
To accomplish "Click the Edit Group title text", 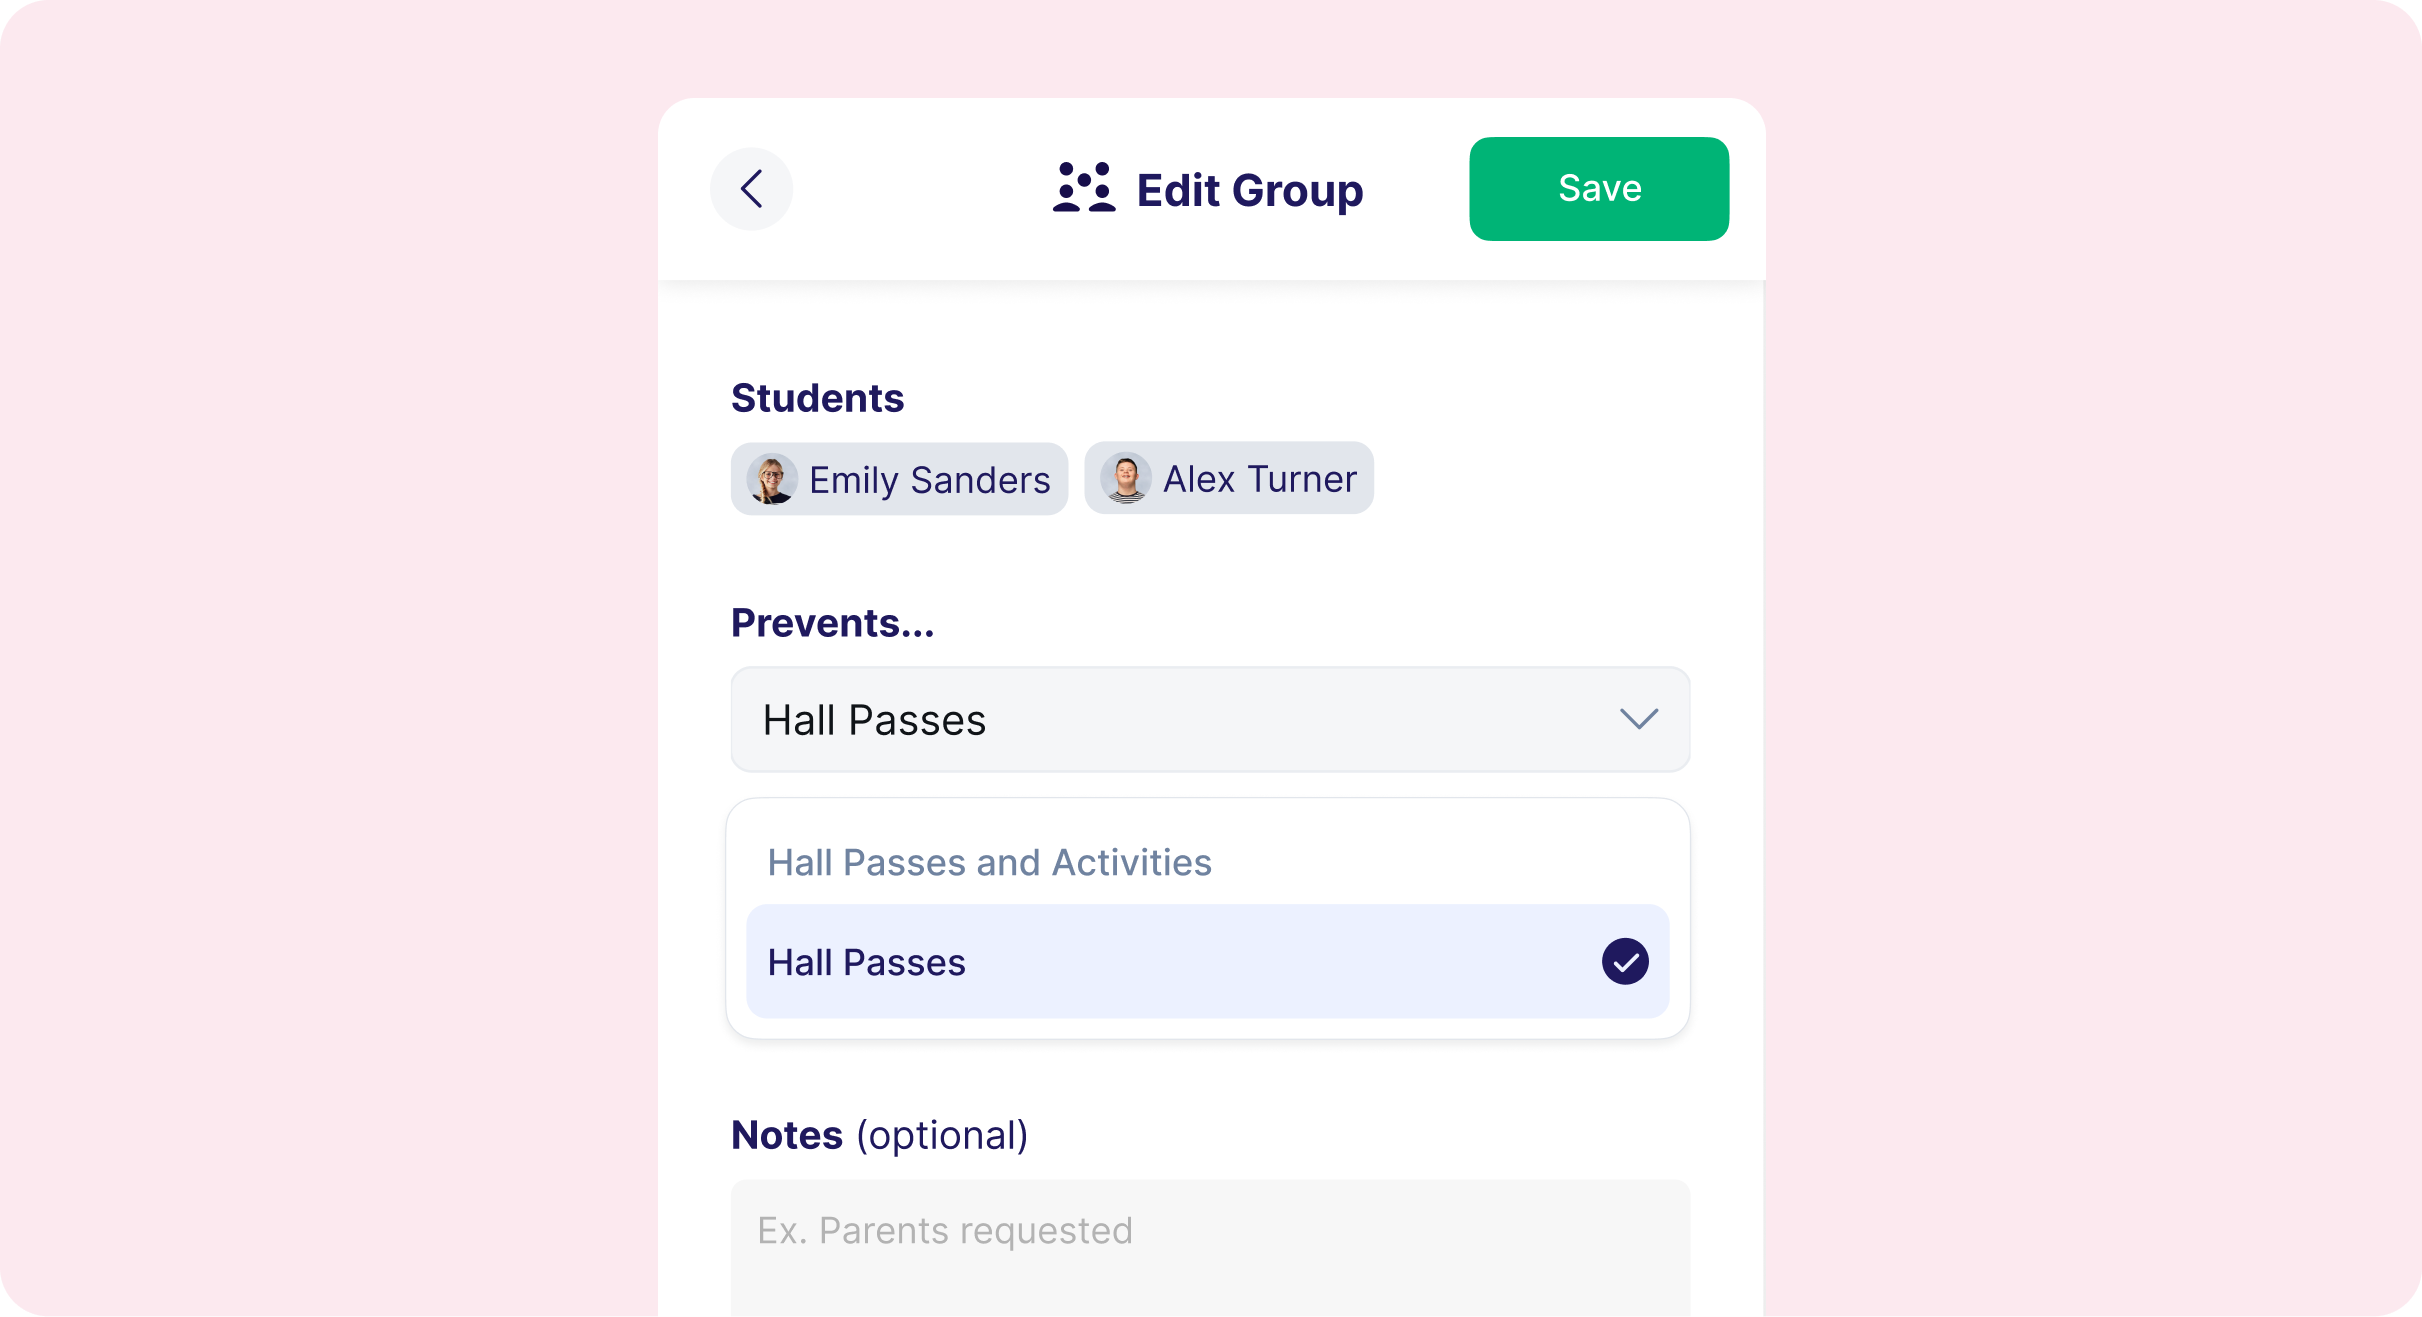I will [x=1250, y=190].
